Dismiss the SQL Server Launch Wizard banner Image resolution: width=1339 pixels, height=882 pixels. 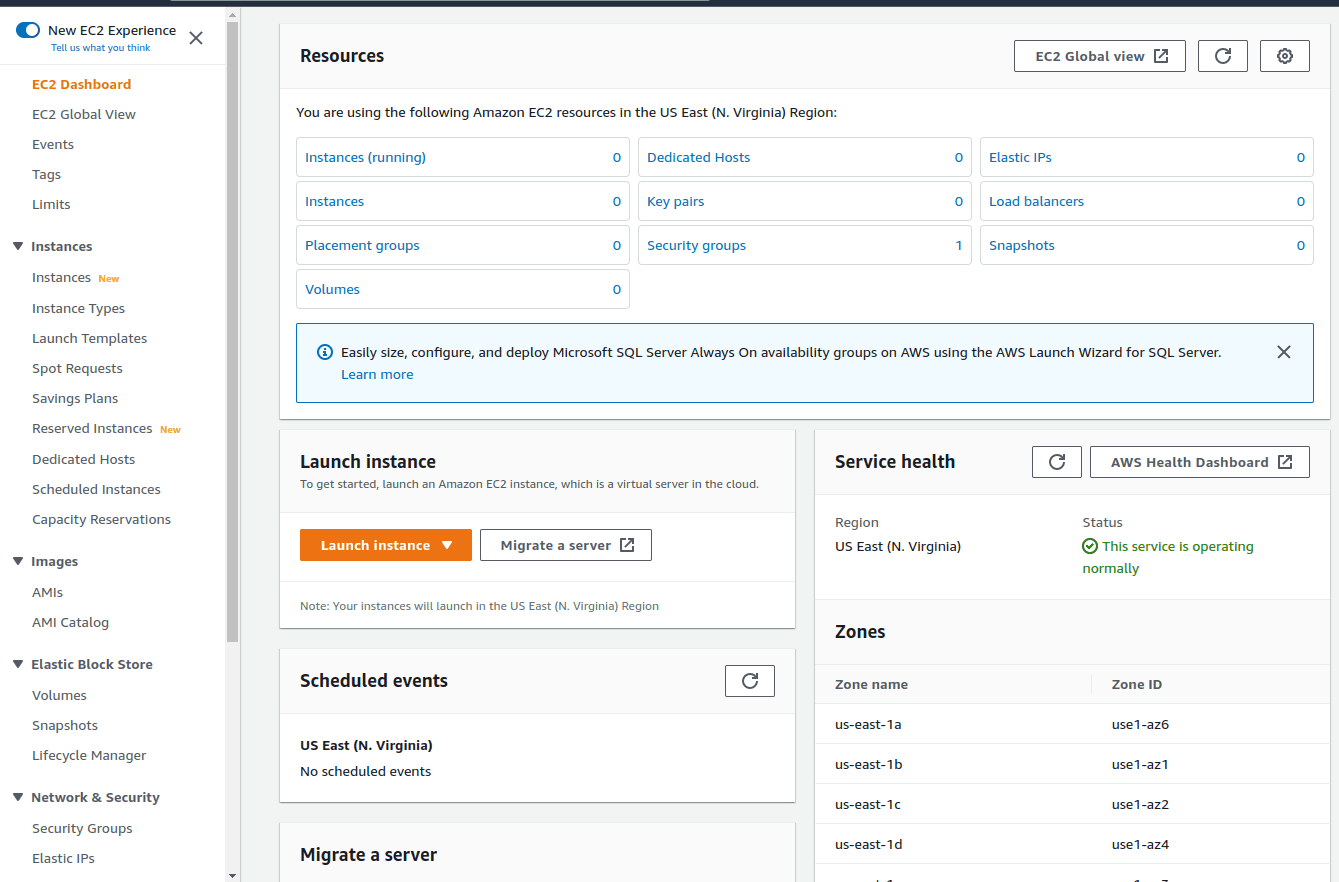pyautogui.click(x=1284, y=352)
